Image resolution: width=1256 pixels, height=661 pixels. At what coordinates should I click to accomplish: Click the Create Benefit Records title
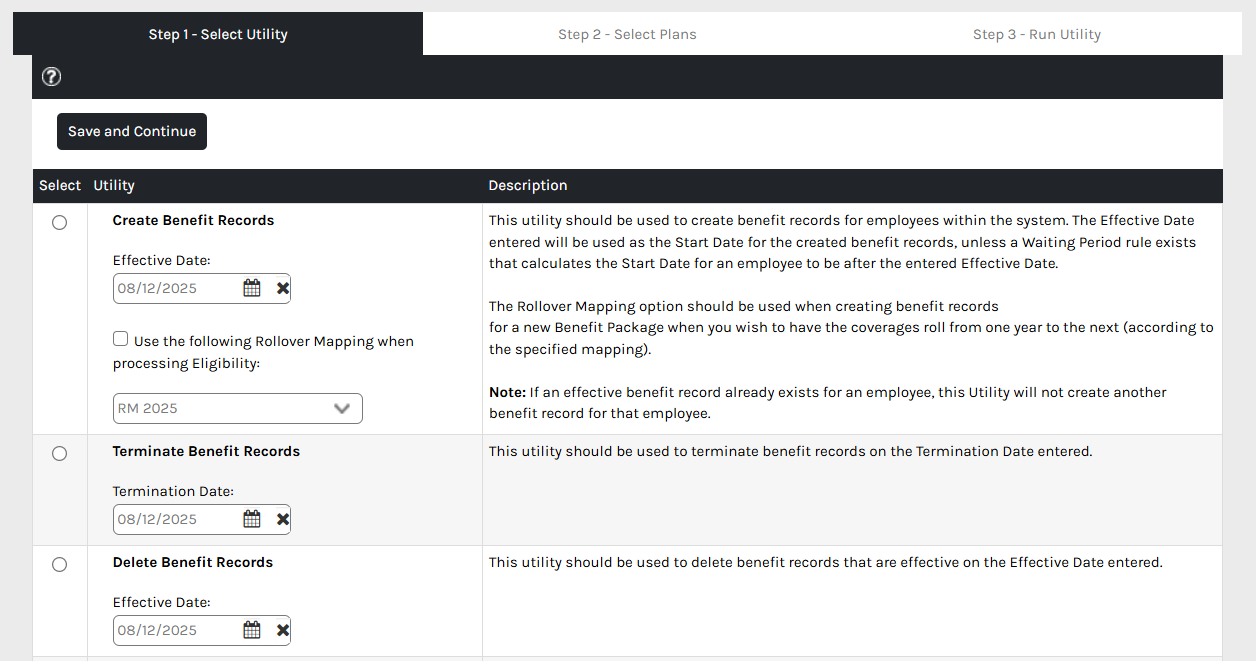click(193, 220)
